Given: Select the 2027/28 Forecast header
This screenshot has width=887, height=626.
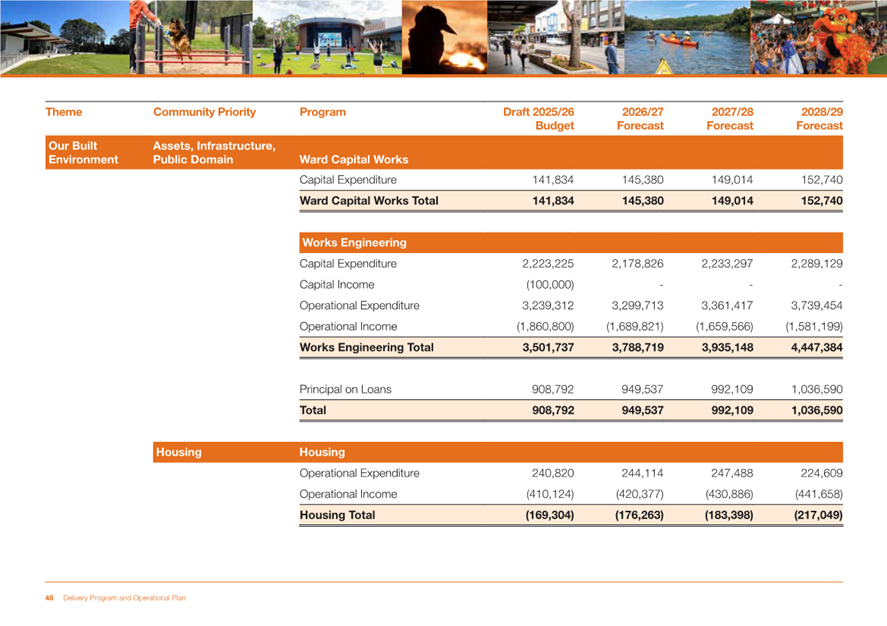Looking at the screenshot, I should (x=730, y=119).
